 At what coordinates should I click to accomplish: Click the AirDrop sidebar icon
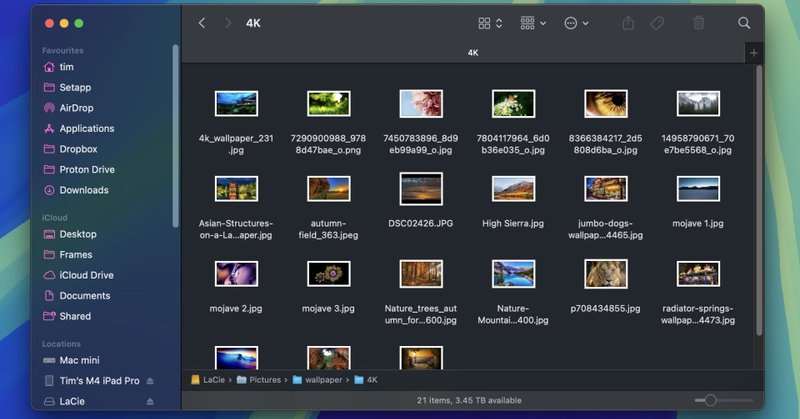click(49, 108)
